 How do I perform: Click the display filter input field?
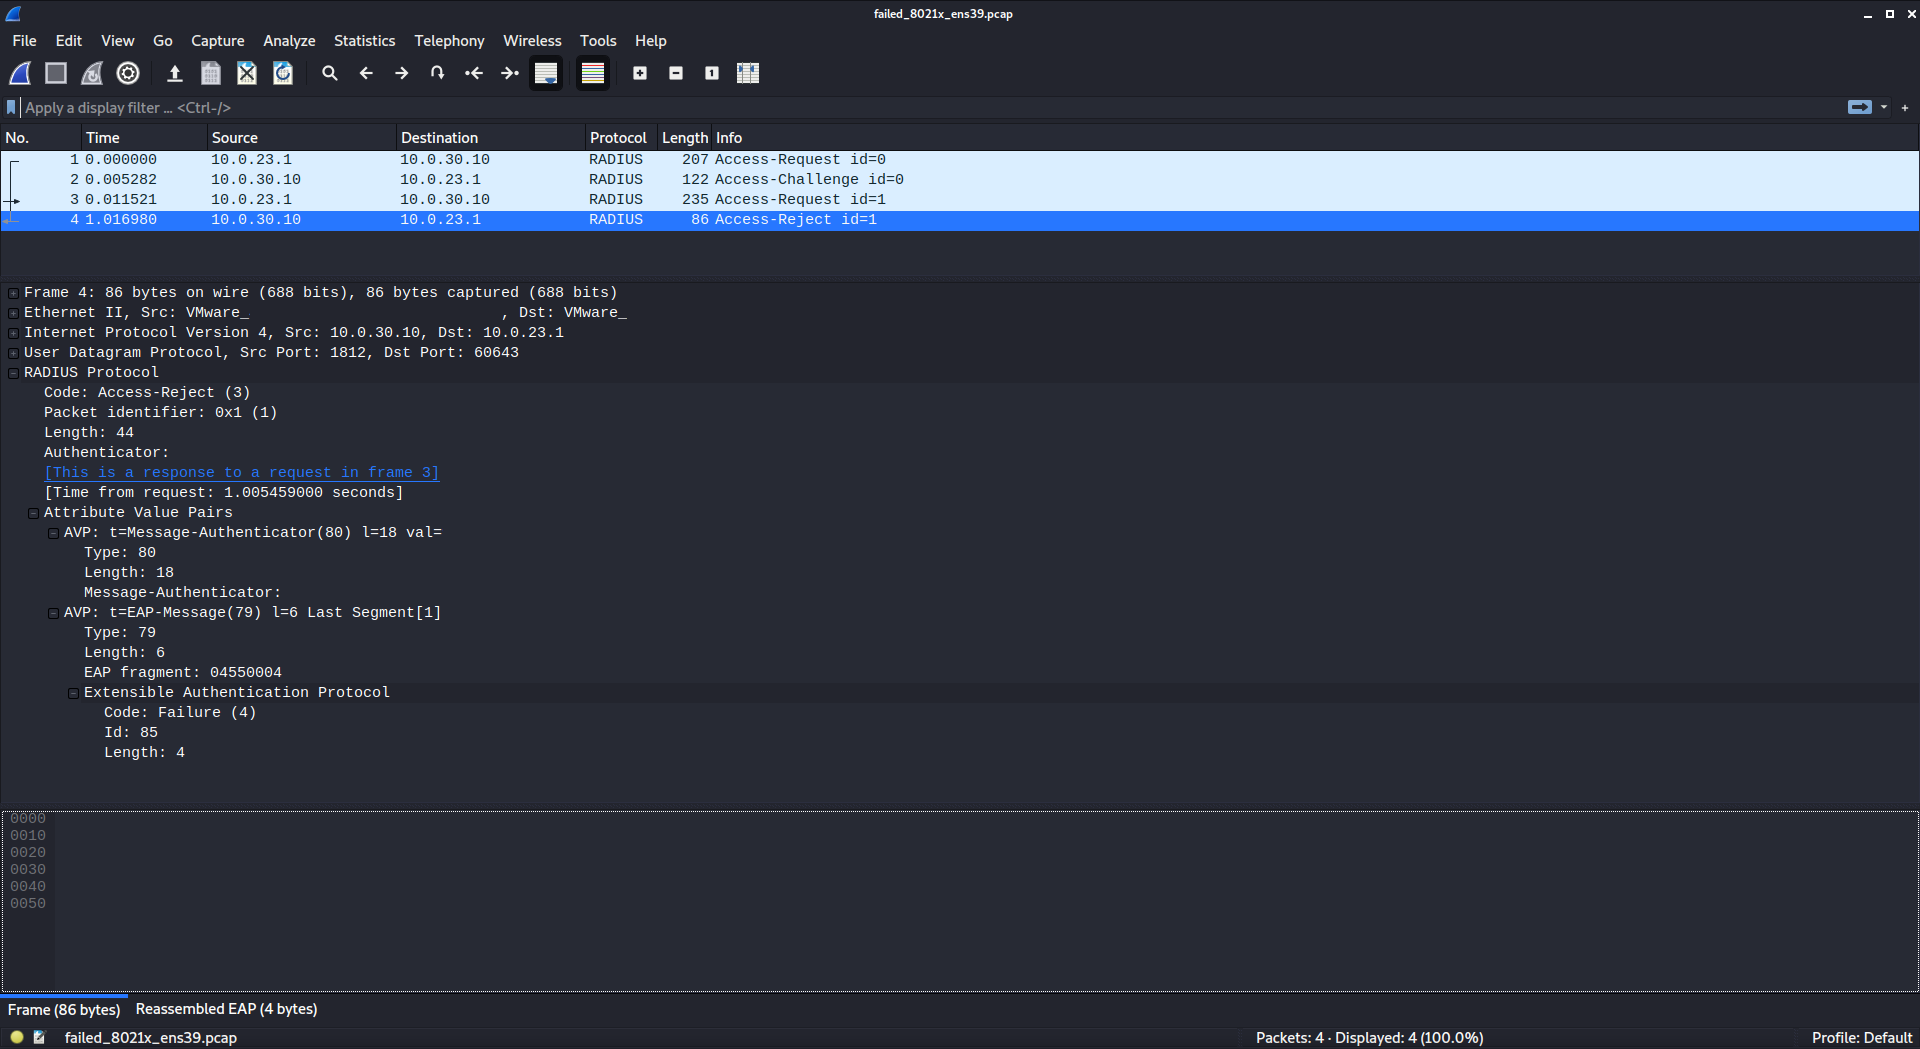900,108
